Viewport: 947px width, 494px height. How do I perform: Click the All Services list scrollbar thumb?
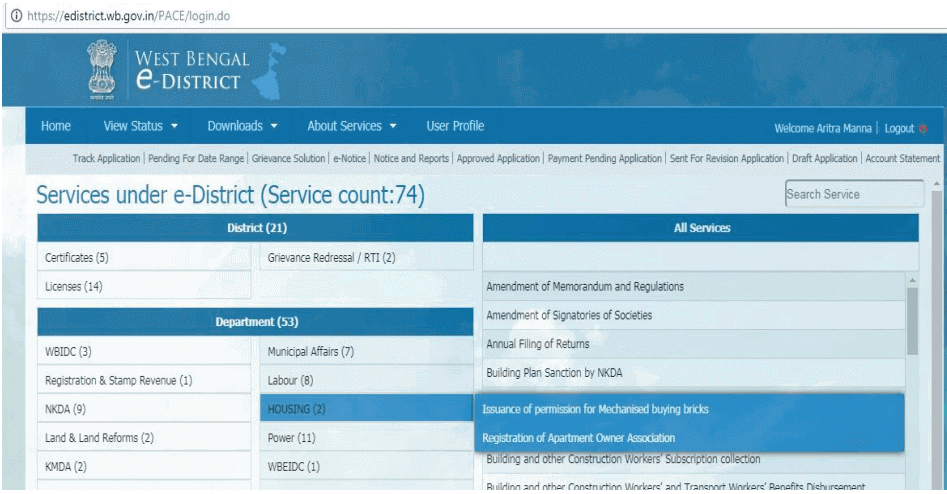click(913, 321)
